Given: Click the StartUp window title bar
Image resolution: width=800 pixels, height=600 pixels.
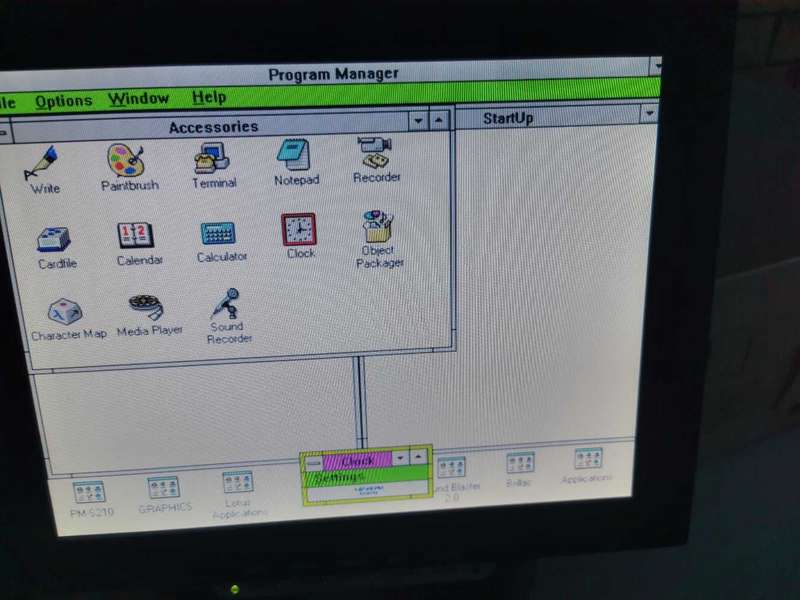Looking at the screenshot, I should coord(549,118).
